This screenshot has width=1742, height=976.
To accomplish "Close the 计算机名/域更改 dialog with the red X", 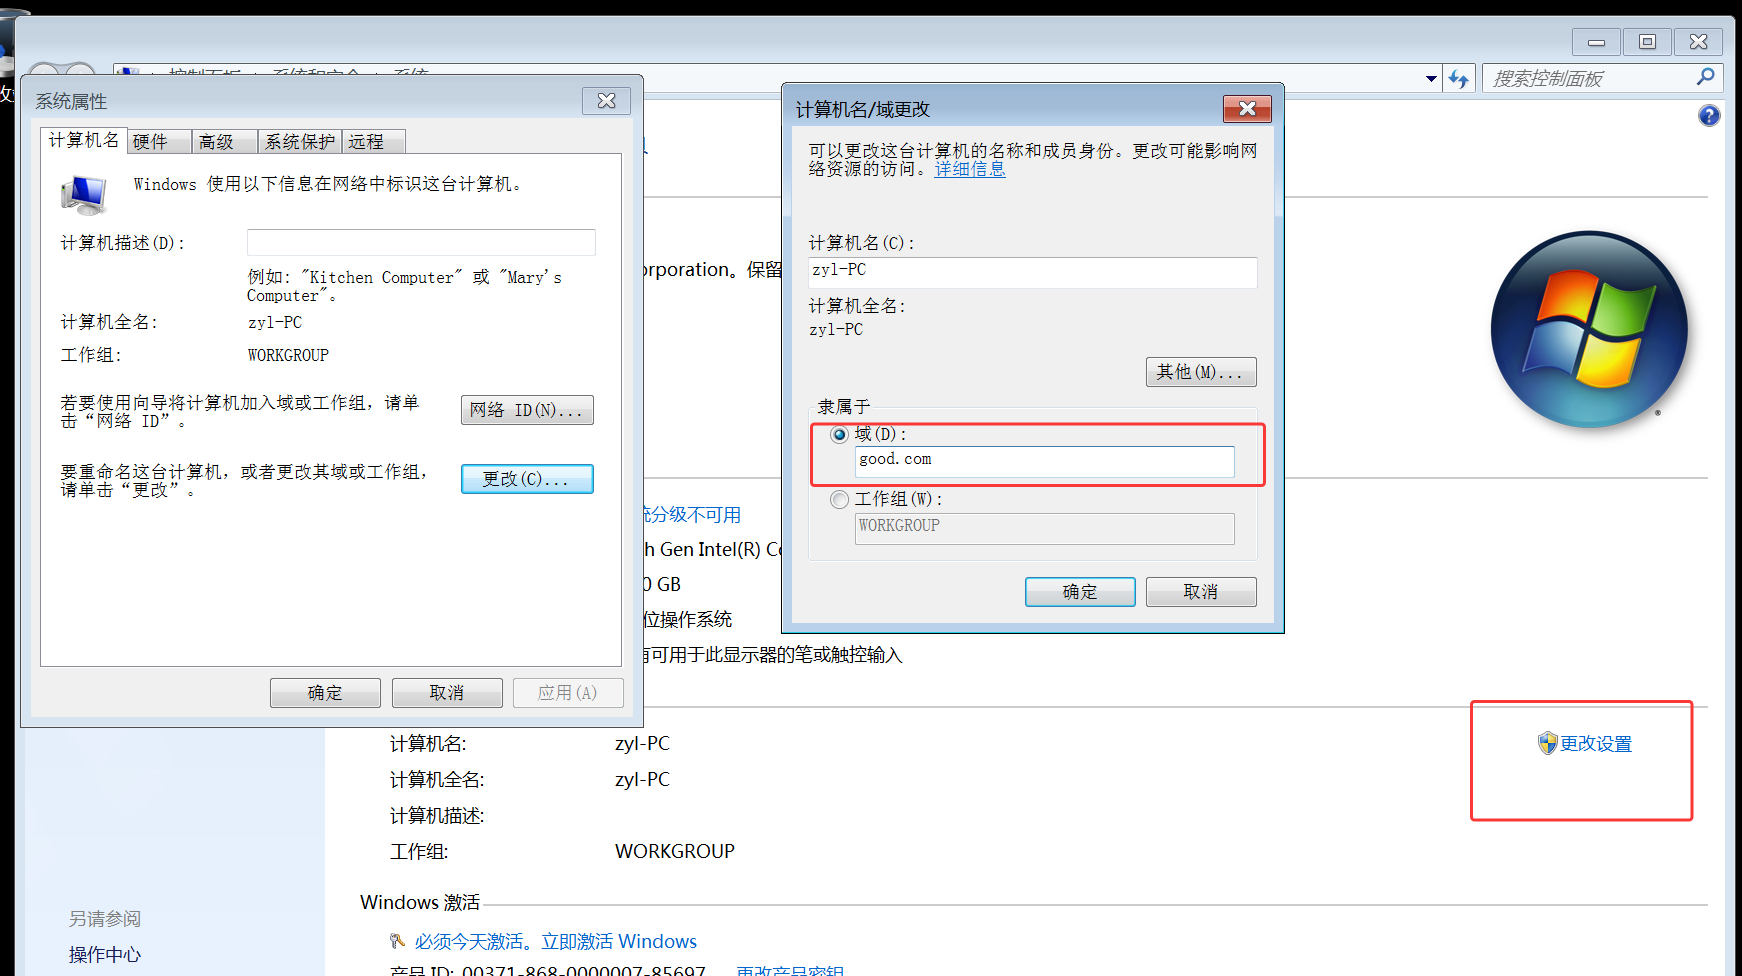I will click(x=1247, y=109).
